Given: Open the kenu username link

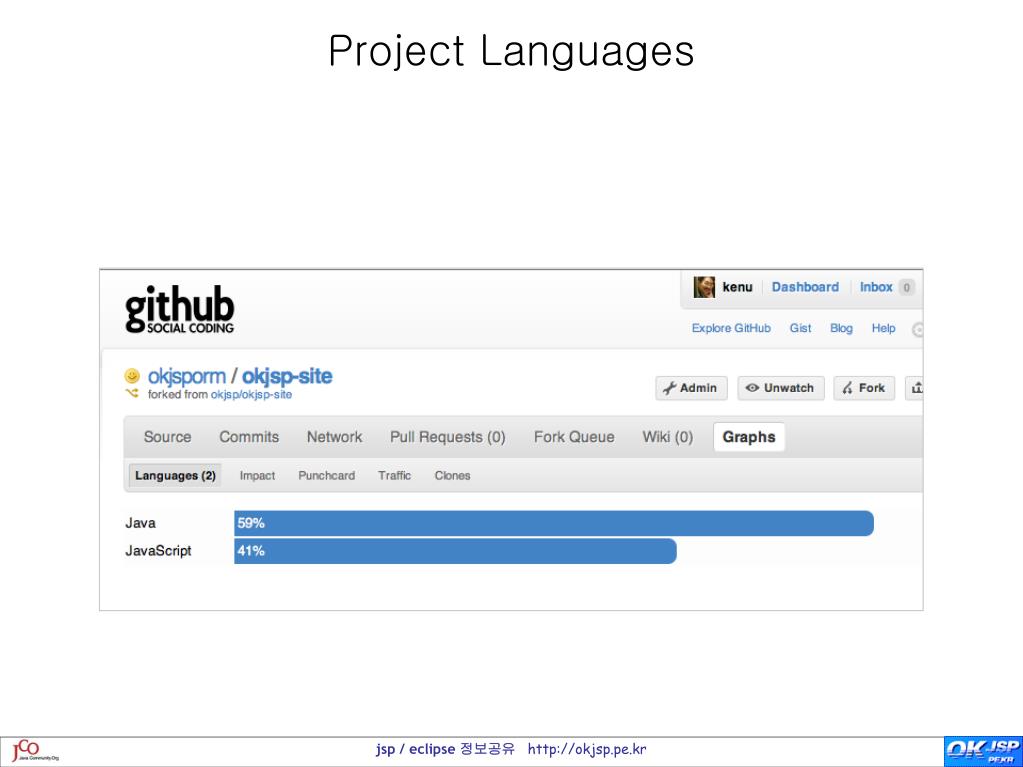Looking at the screenshot, I should coord(737,287).
